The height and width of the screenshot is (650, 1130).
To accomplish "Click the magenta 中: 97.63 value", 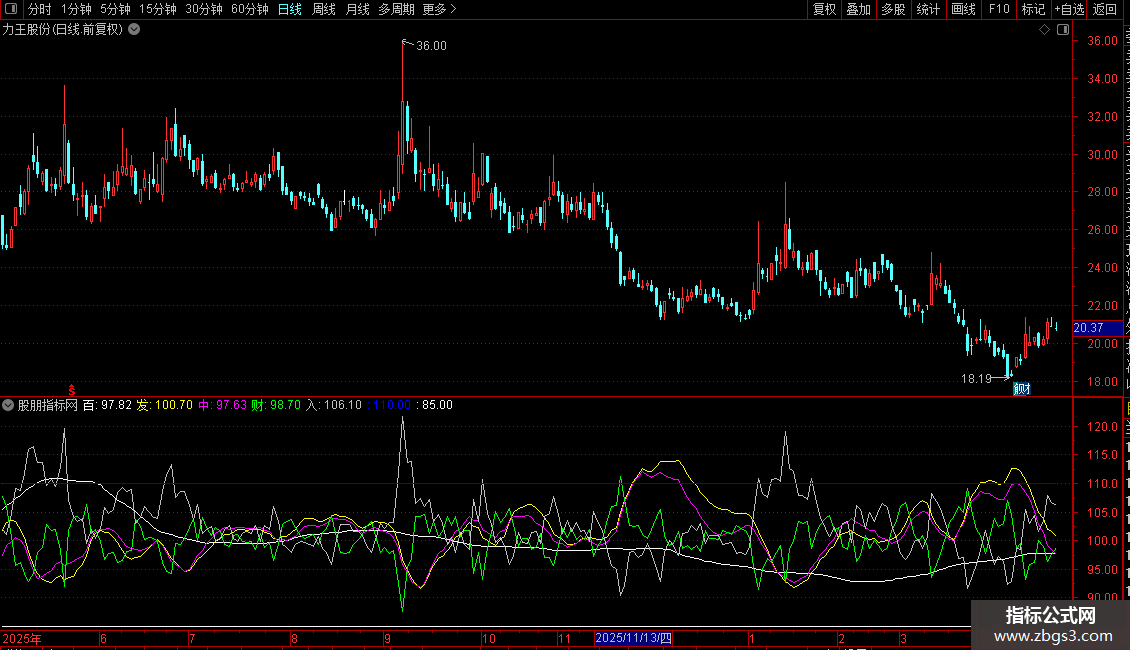I will pyautogui.click(x=223, y=405).
